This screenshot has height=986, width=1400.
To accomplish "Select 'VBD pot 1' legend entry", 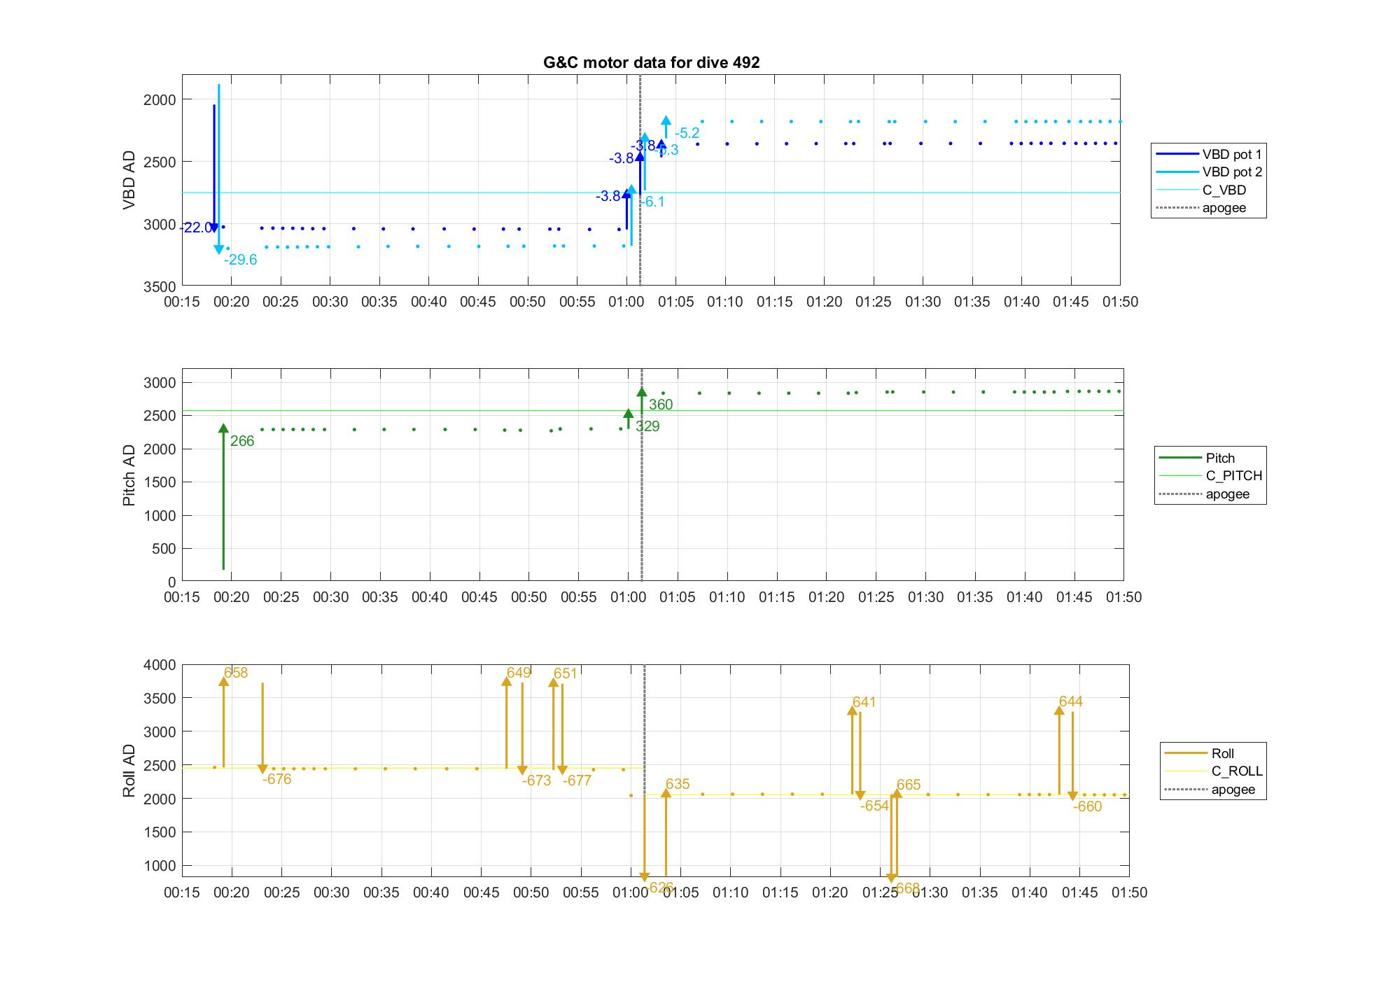I will pyautogui.click(x=1209, y=154).
